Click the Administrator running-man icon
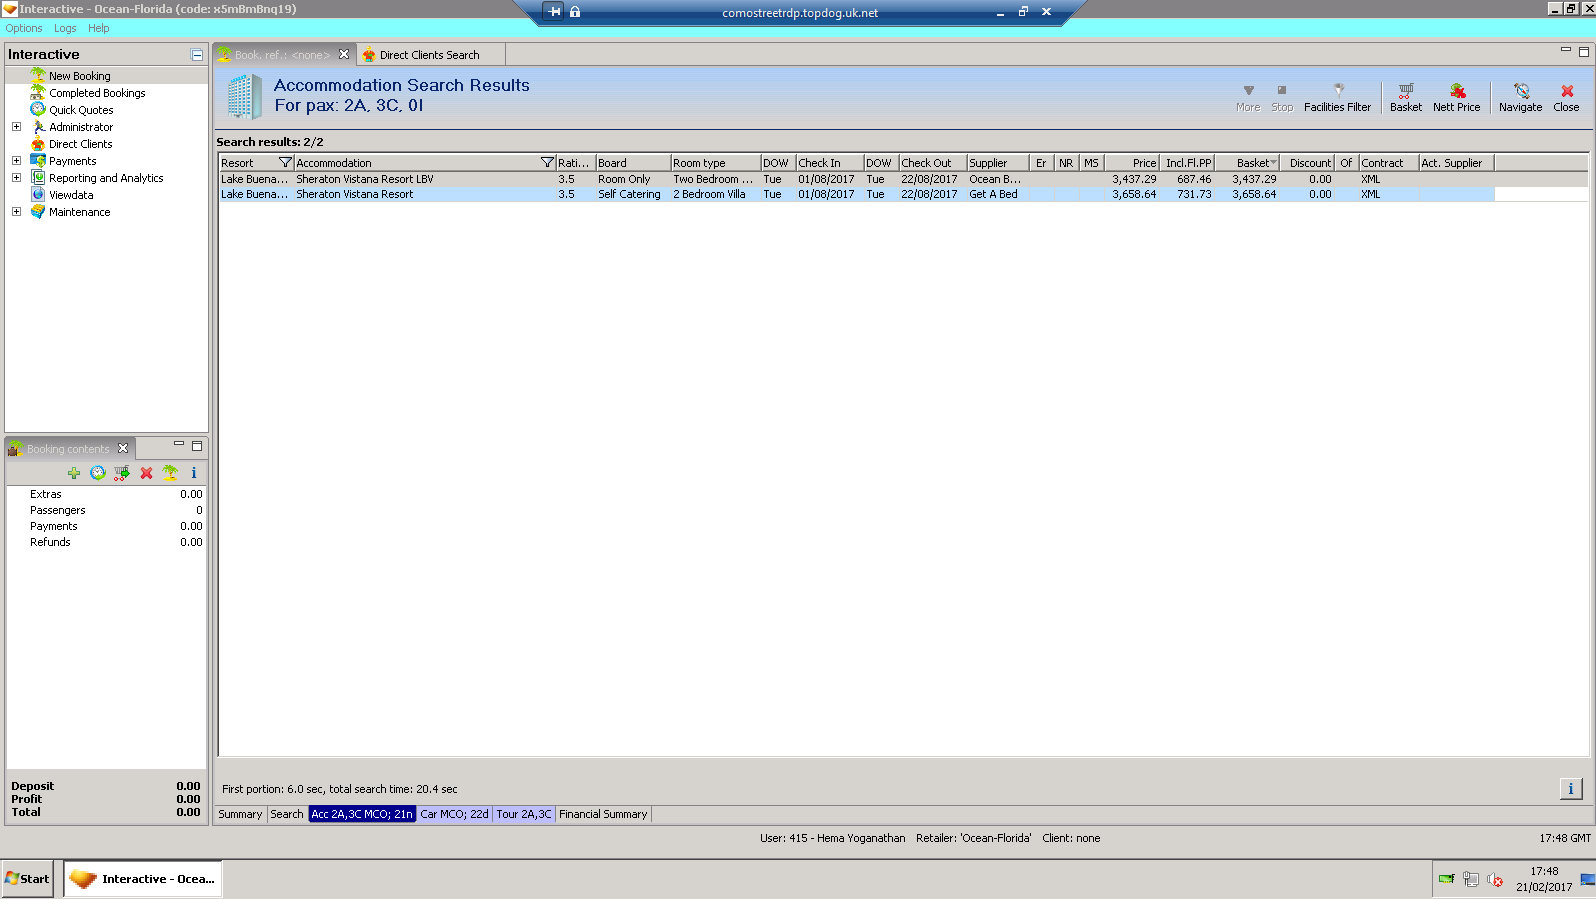1596x899 pixels. (x=38, y=127)
